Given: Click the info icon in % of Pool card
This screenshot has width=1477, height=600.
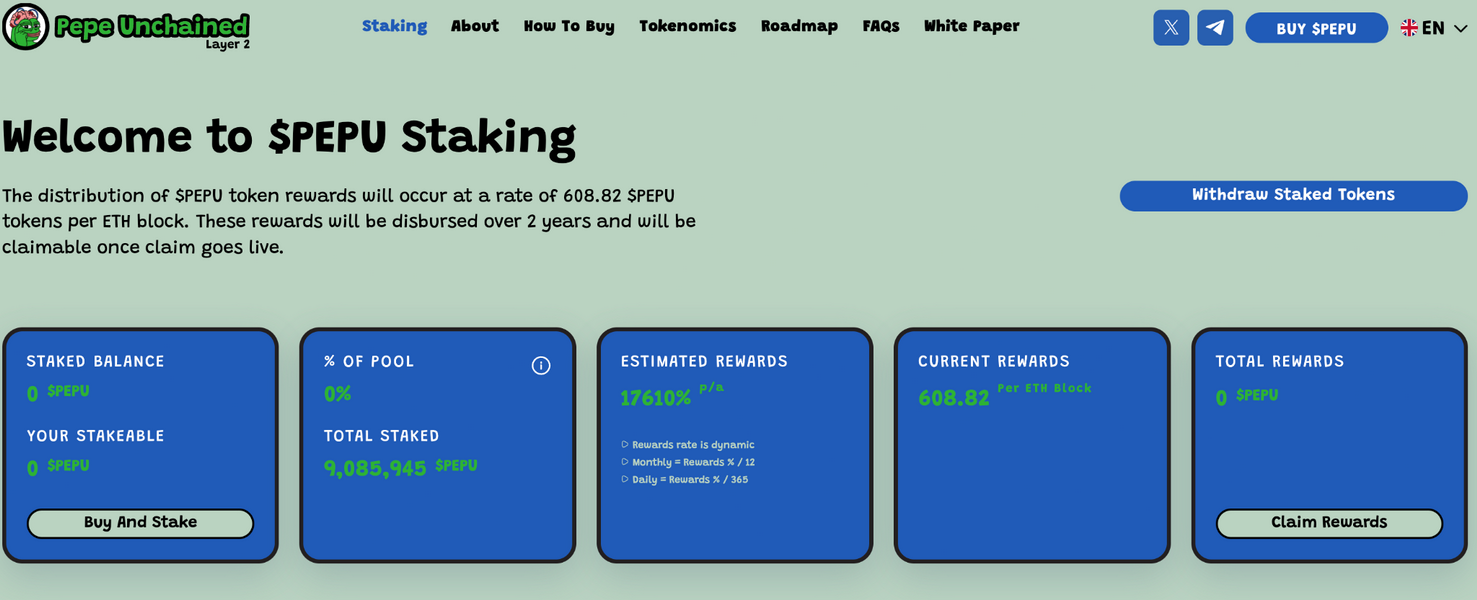Looking at the screenshot, I should click(x=541, y=366).
